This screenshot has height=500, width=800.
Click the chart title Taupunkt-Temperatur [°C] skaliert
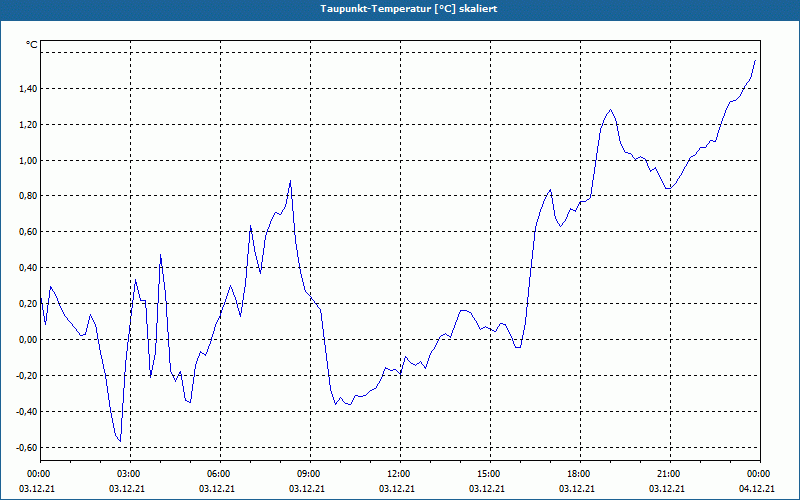(409, 9)
